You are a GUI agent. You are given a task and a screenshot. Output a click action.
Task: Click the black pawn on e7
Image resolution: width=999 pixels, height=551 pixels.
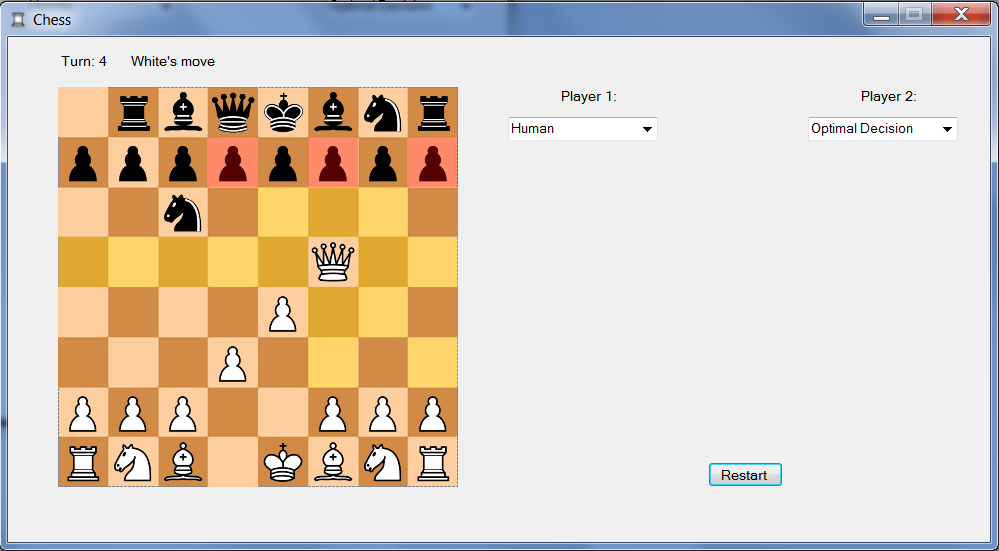[x=283, y=162]
